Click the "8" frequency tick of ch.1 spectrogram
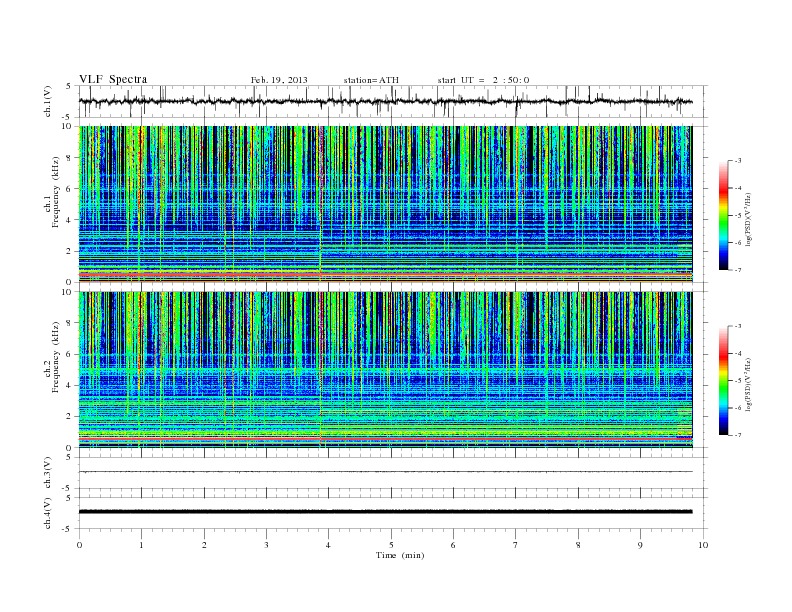792x612 pixels. pyautogui.click(x=69, y=158)
